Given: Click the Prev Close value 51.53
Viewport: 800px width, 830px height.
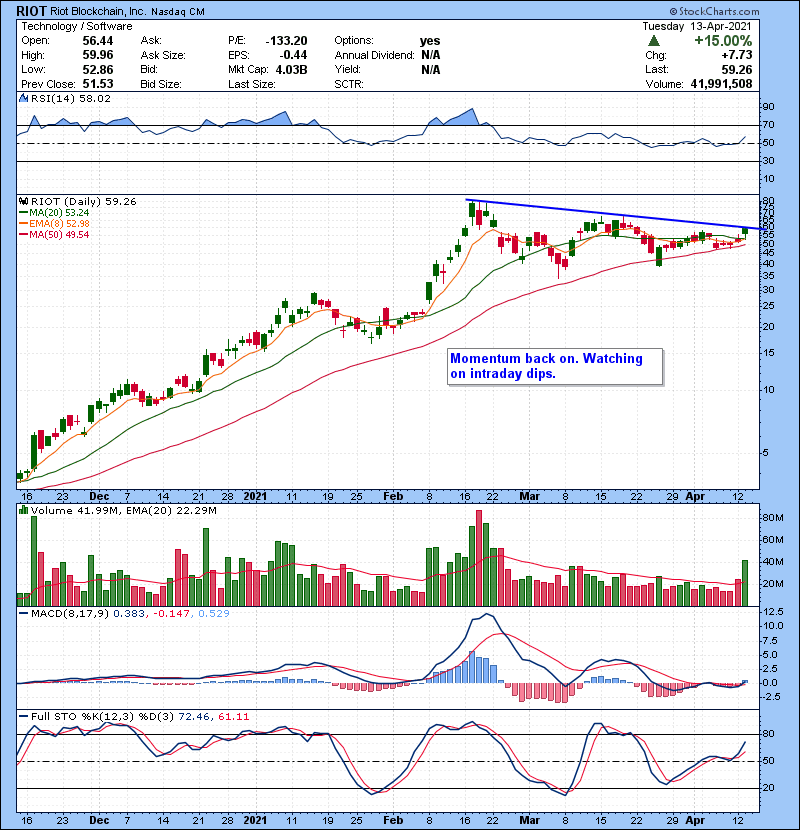Looking at the screenshot, I should click(x=98, y=84).
